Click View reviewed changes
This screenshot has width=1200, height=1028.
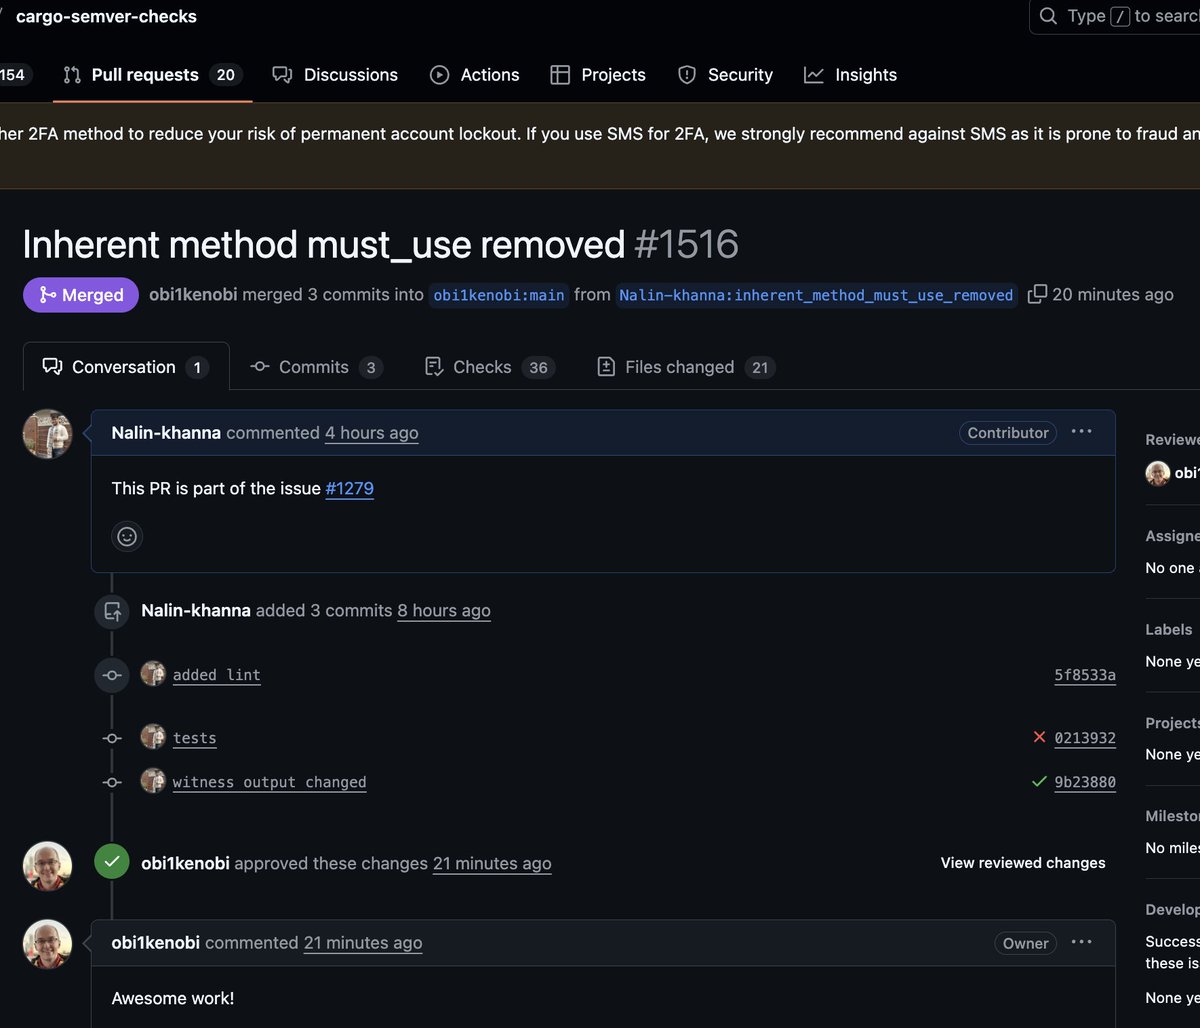pos(1023,863)
